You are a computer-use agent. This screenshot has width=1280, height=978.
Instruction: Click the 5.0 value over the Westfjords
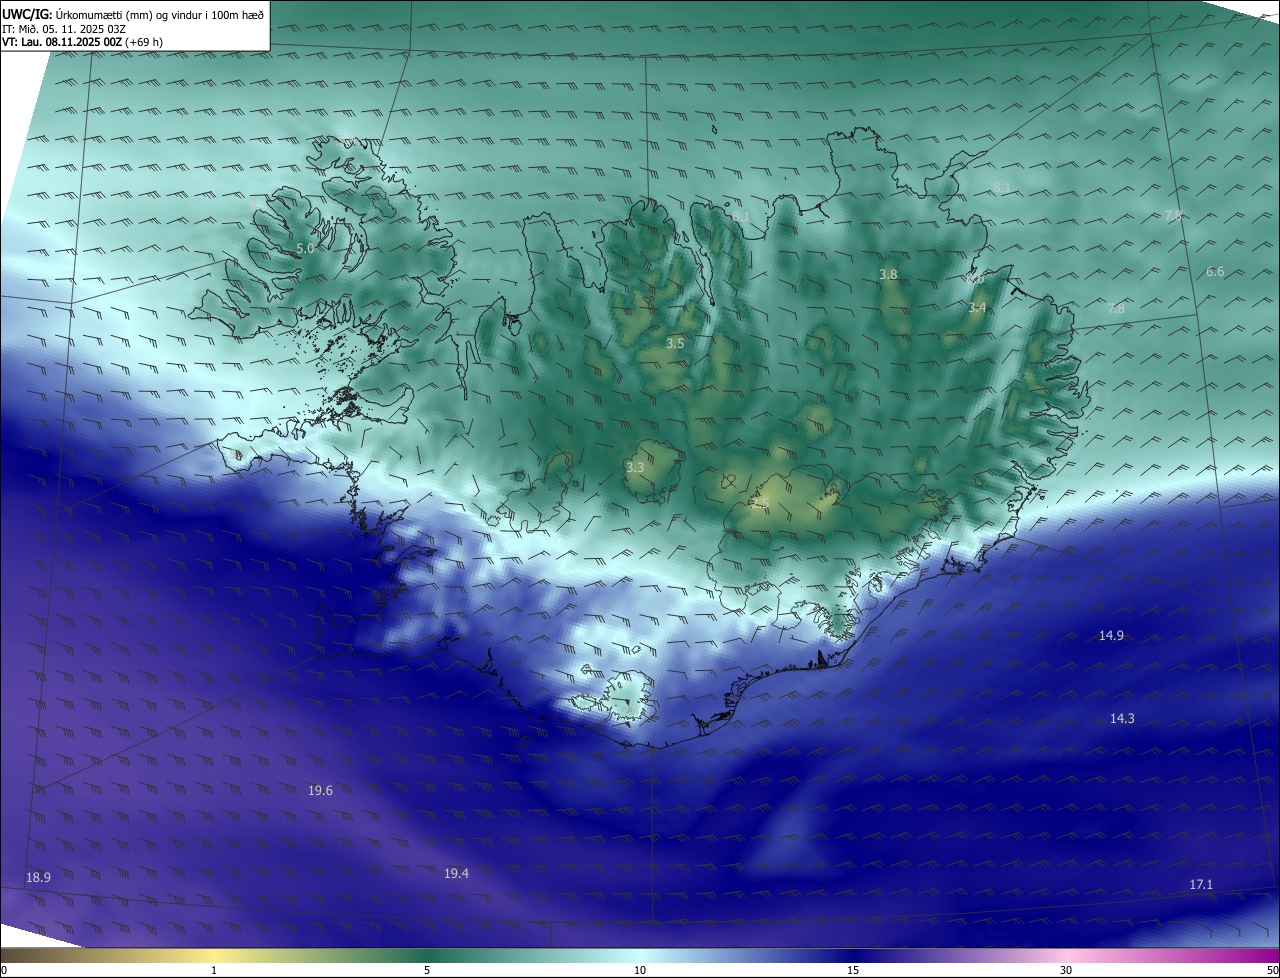(x=305, y=248)
